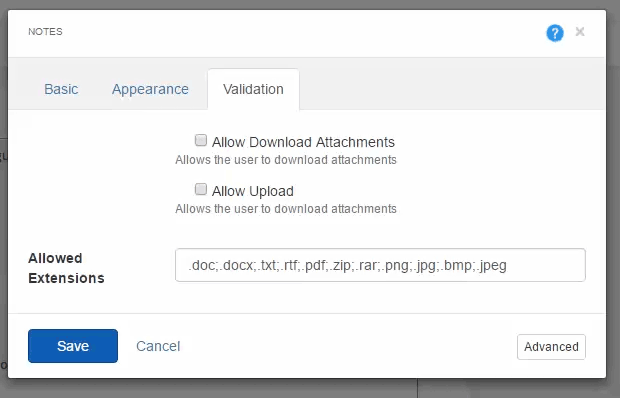Select the Validation tab
The image size is (620, 398).
253,89
